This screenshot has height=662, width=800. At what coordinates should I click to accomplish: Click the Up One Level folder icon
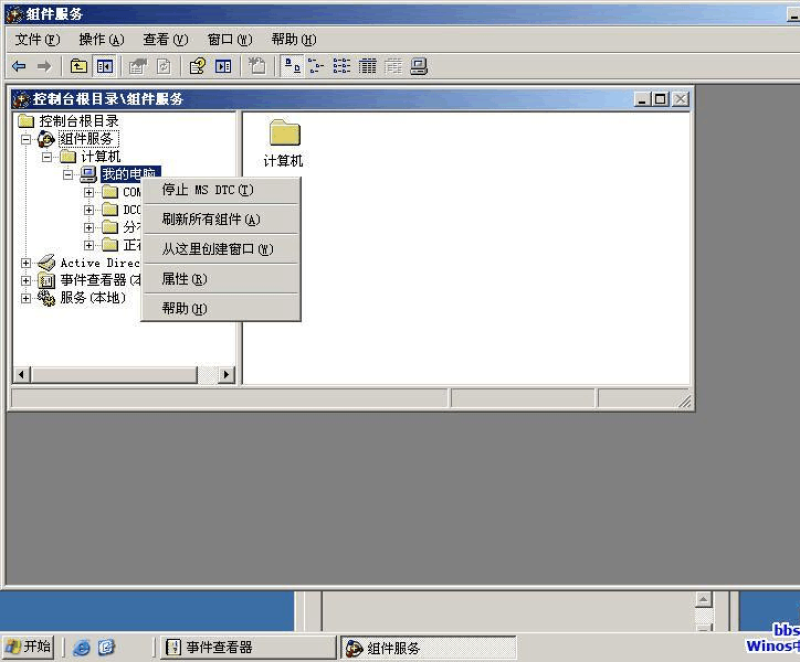(x=78, y=66)
